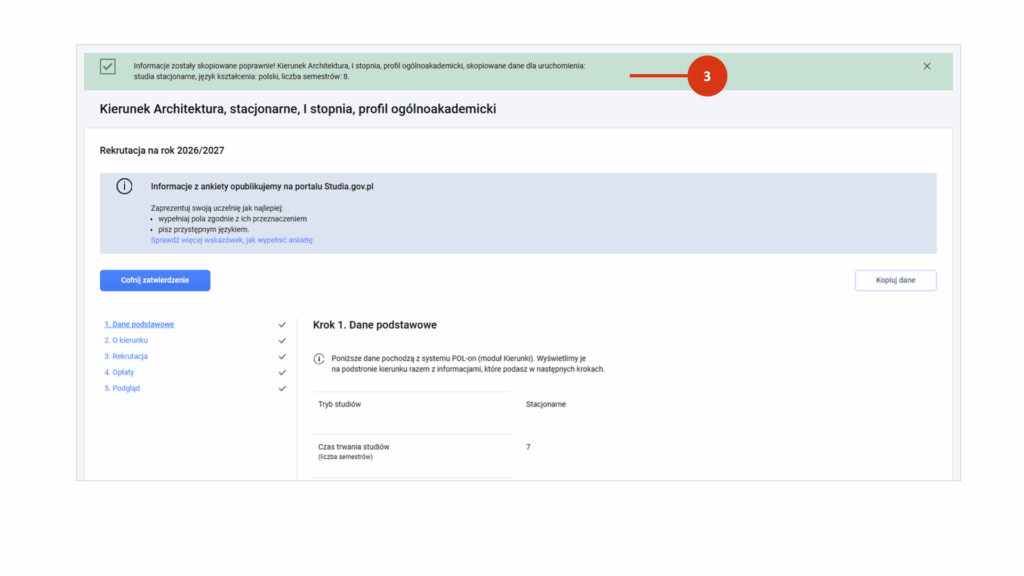Go to step '1. Dane podstawowe'
Screen dimensions: 1024x576
[x=139, y=324]
